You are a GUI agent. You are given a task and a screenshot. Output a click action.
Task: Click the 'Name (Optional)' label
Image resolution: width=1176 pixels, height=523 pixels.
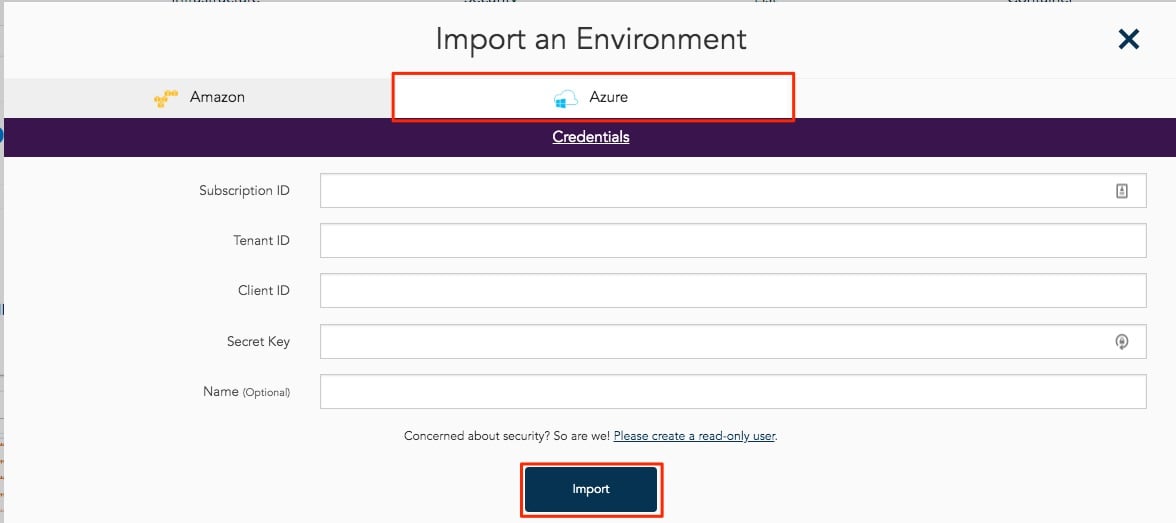point(246,392)
